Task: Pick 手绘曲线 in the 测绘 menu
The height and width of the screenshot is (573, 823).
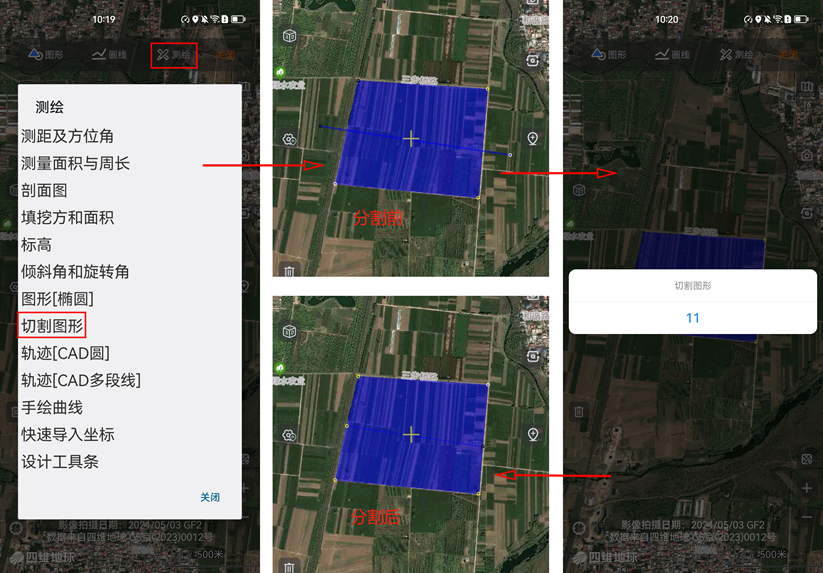Action: [52, 407]
